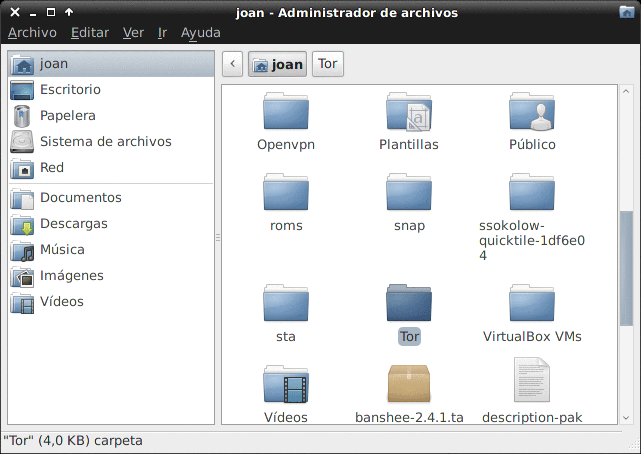The width and height of the screenshot is (641, 454).
Task: Click the pane divider handle between sidebar and files
Action: tap(218, 237)
